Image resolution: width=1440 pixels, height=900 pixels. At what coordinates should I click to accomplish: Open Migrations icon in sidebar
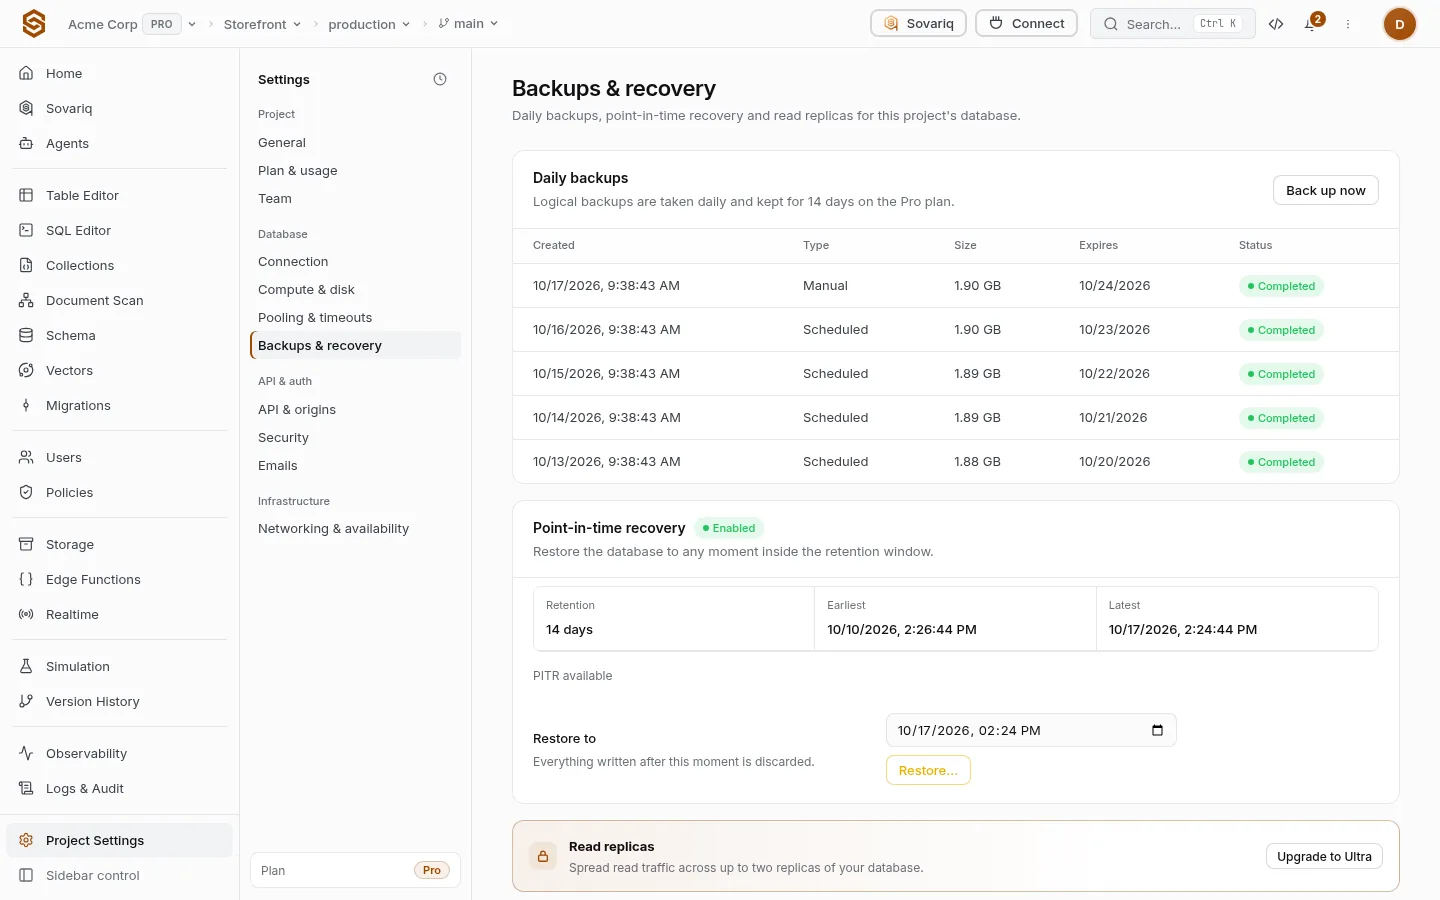[26, 405]
